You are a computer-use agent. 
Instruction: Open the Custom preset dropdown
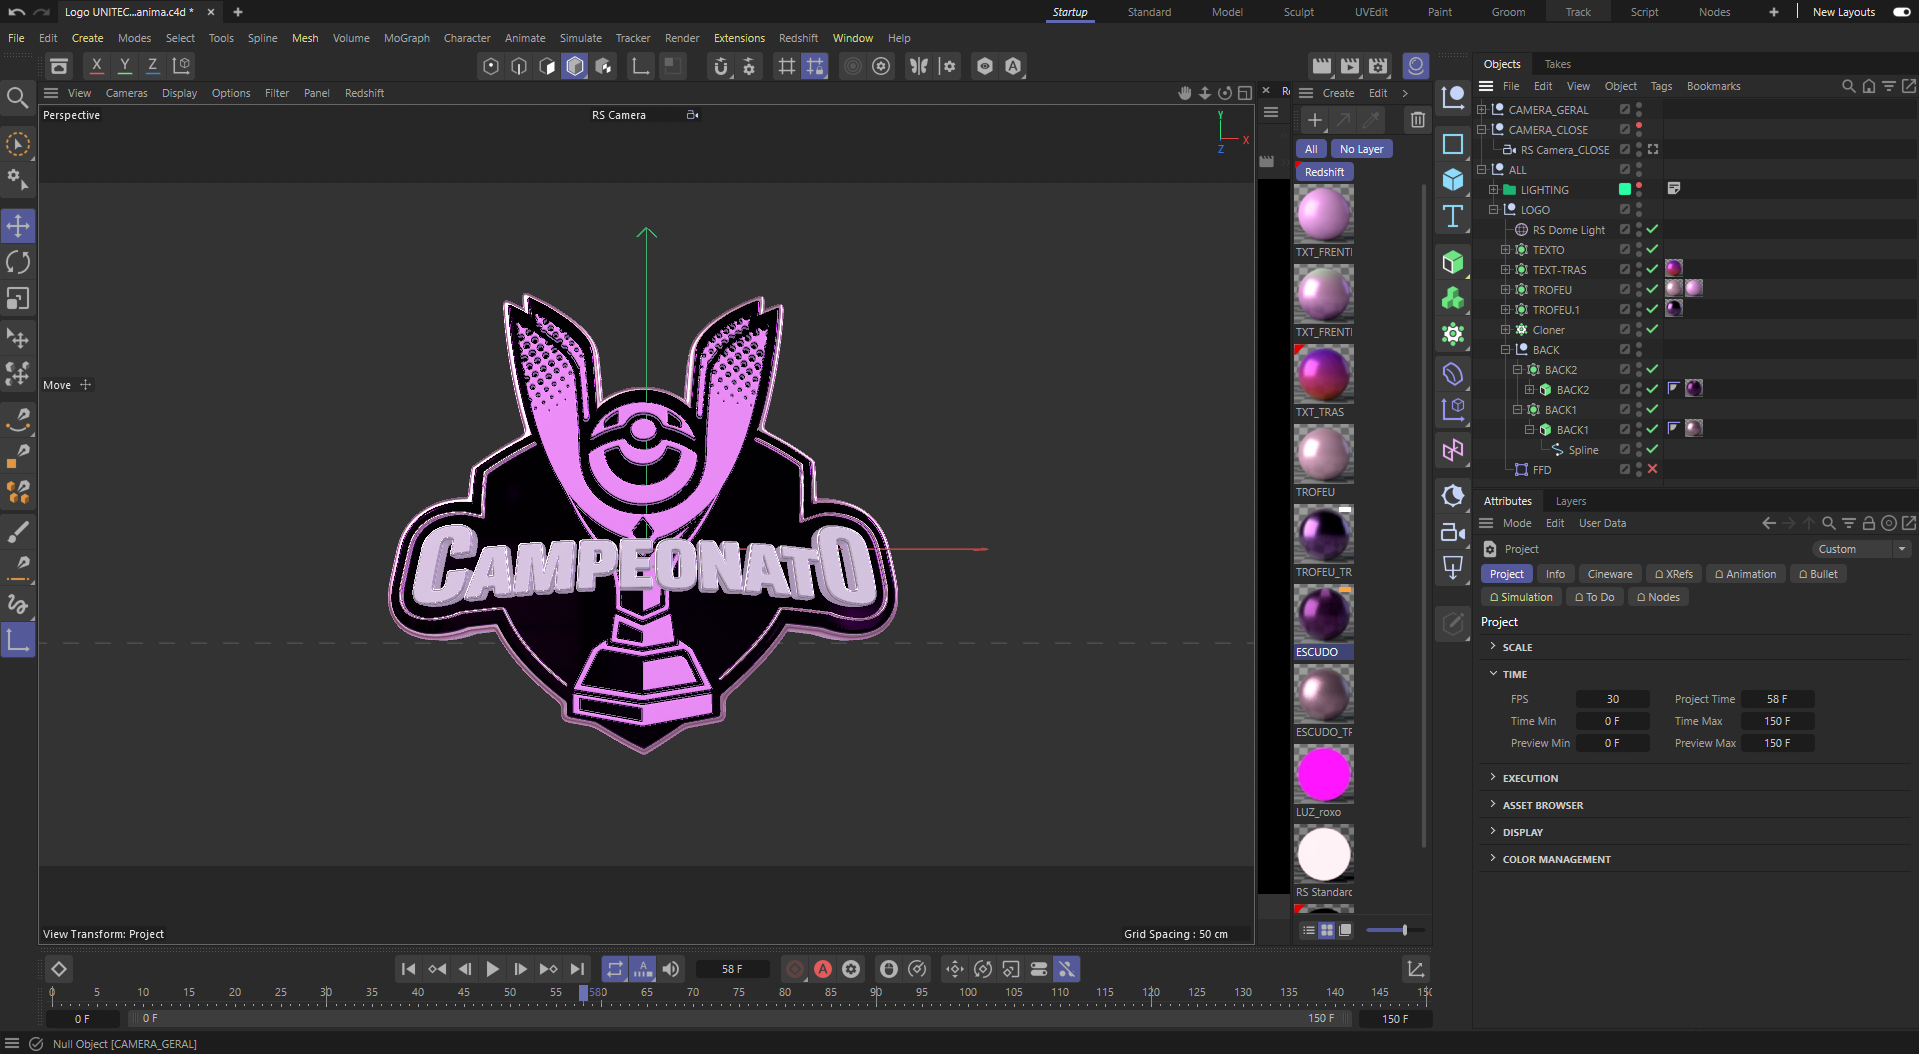[1861, 549]
